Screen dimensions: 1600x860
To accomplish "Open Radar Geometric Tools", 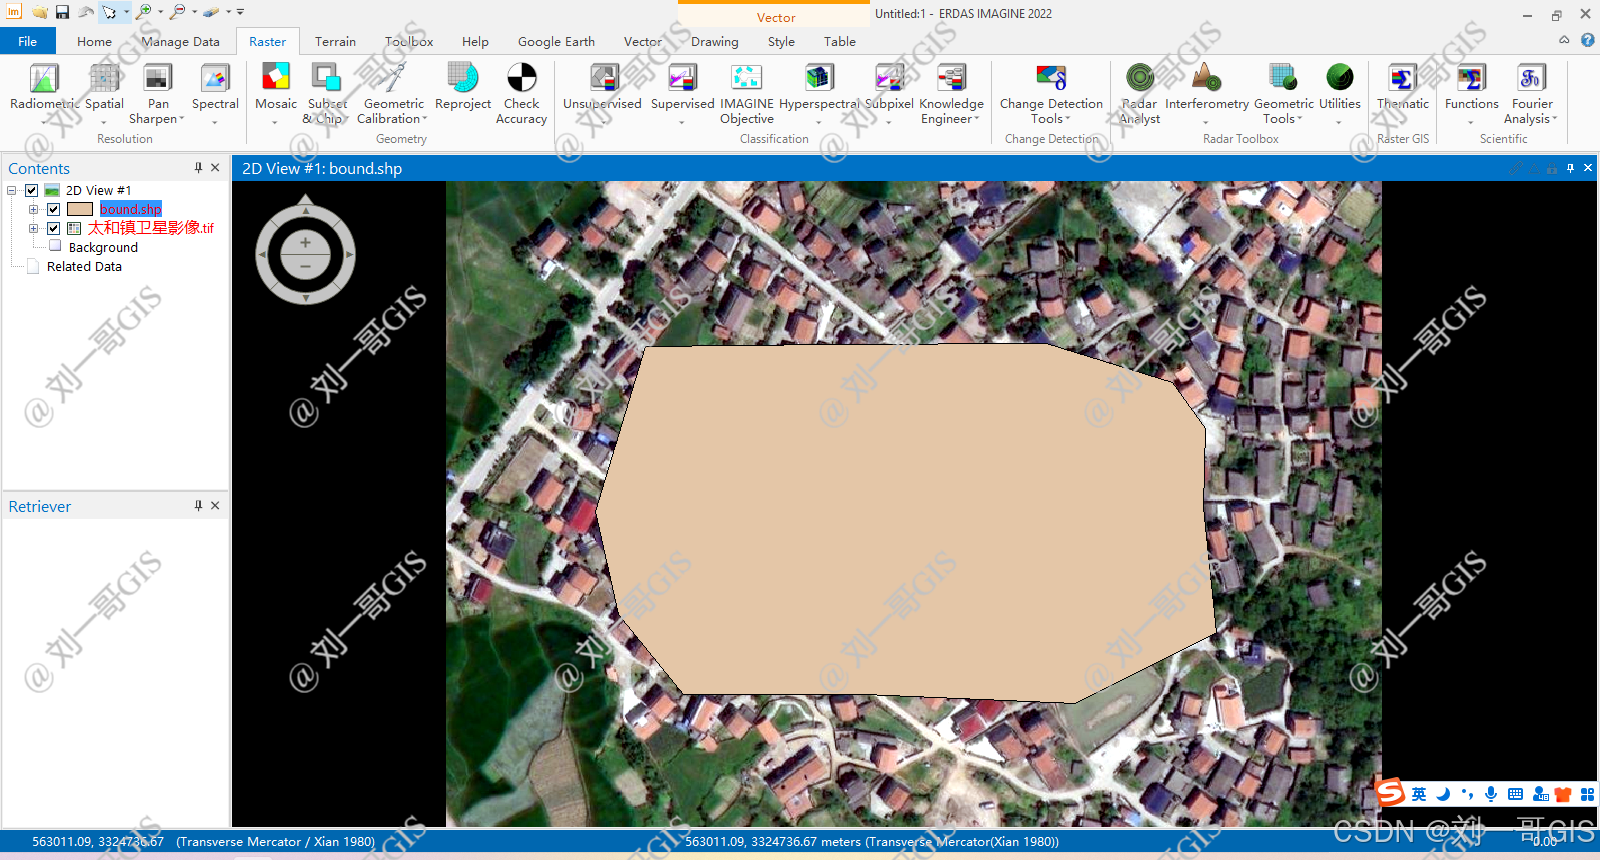I will click(x=1283, y=92).
